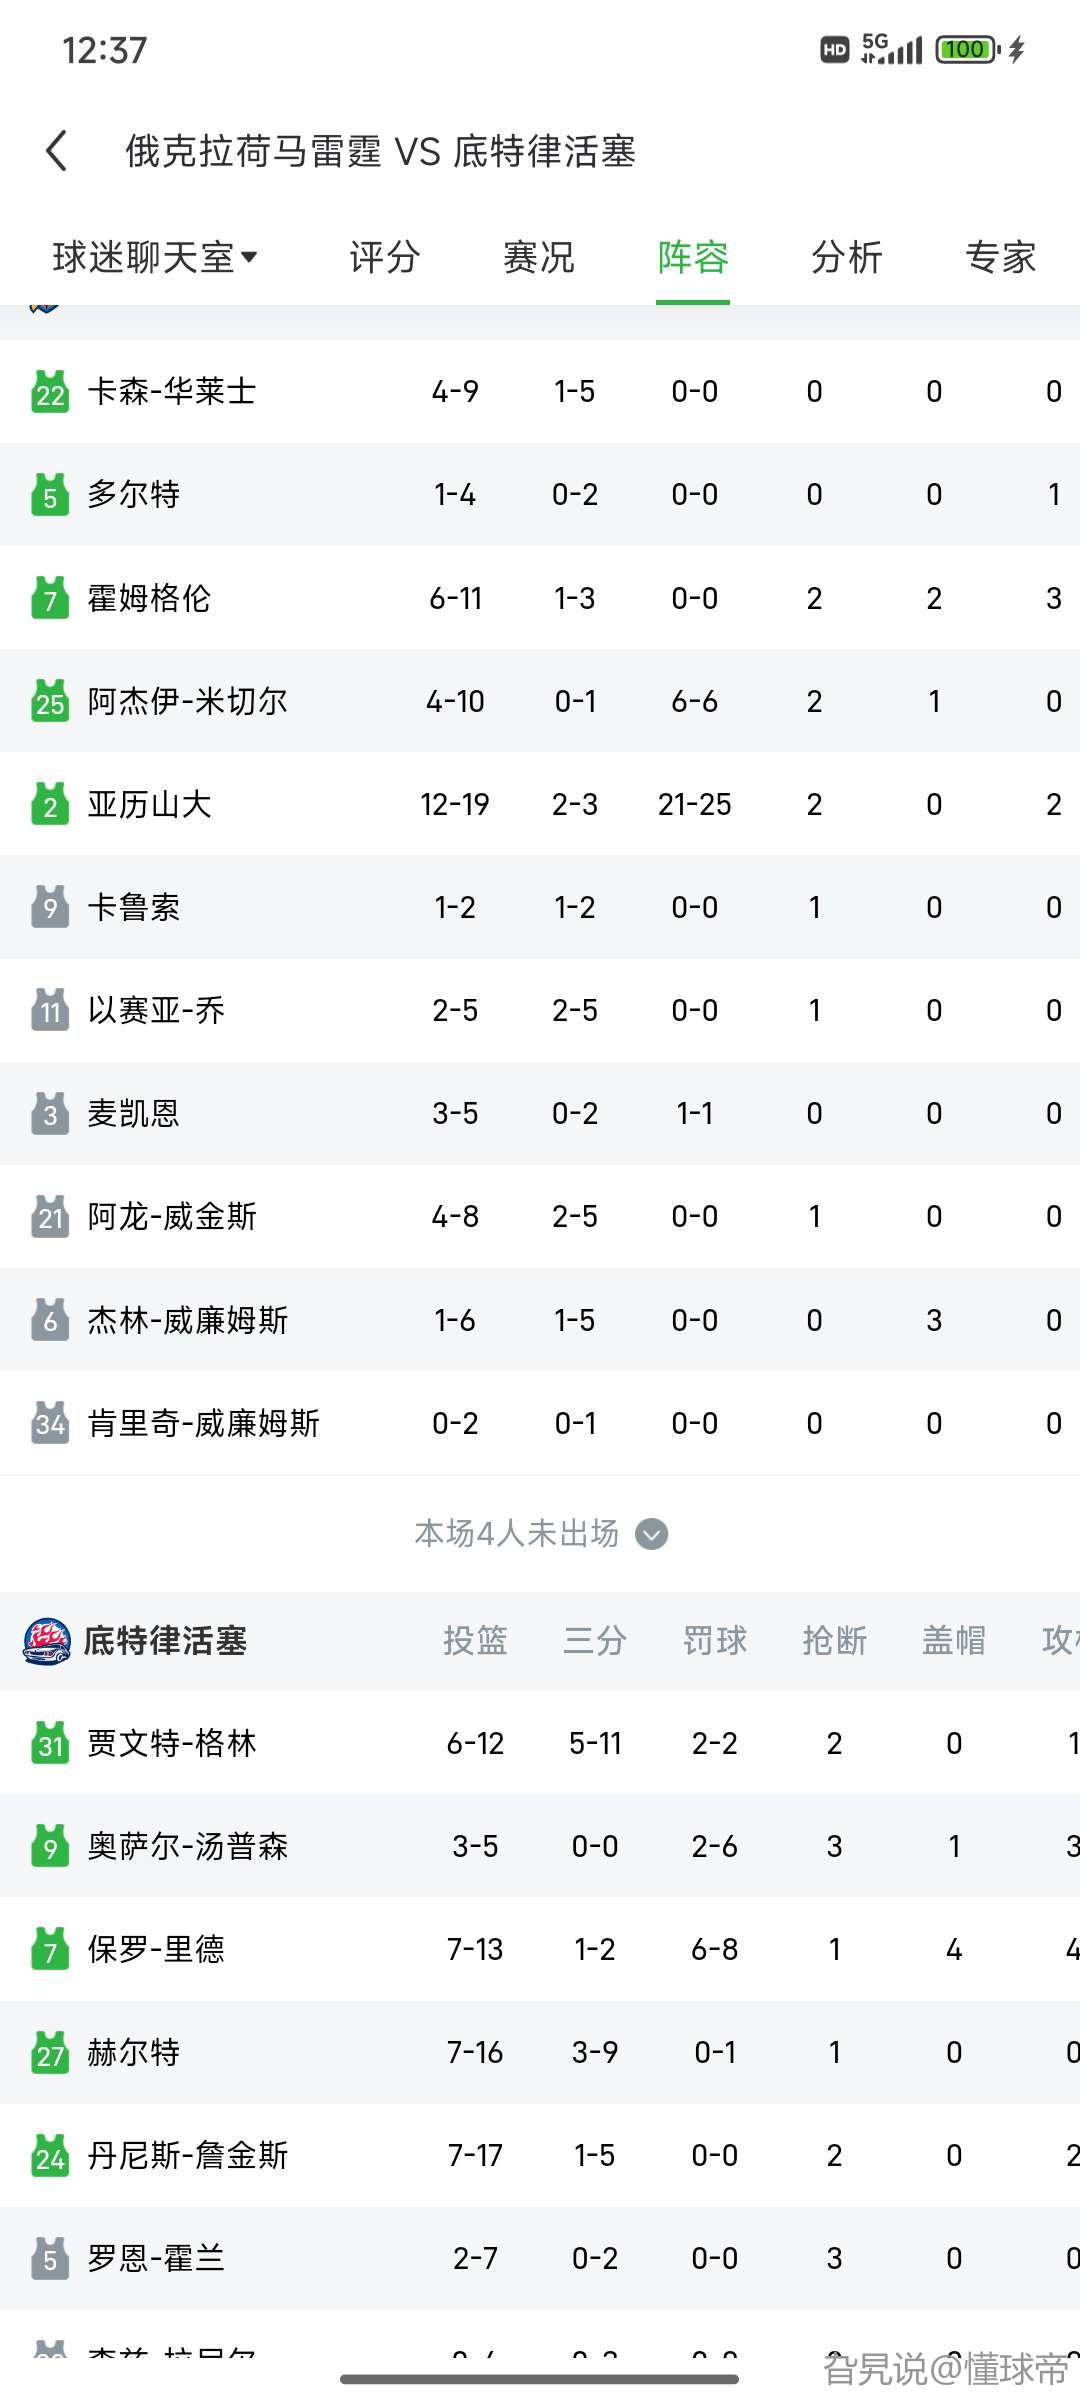Image resolution: width=1080 pixels, height=2400 pixels.
Task: Open the 分析 tab
Action: pos(847,258)
